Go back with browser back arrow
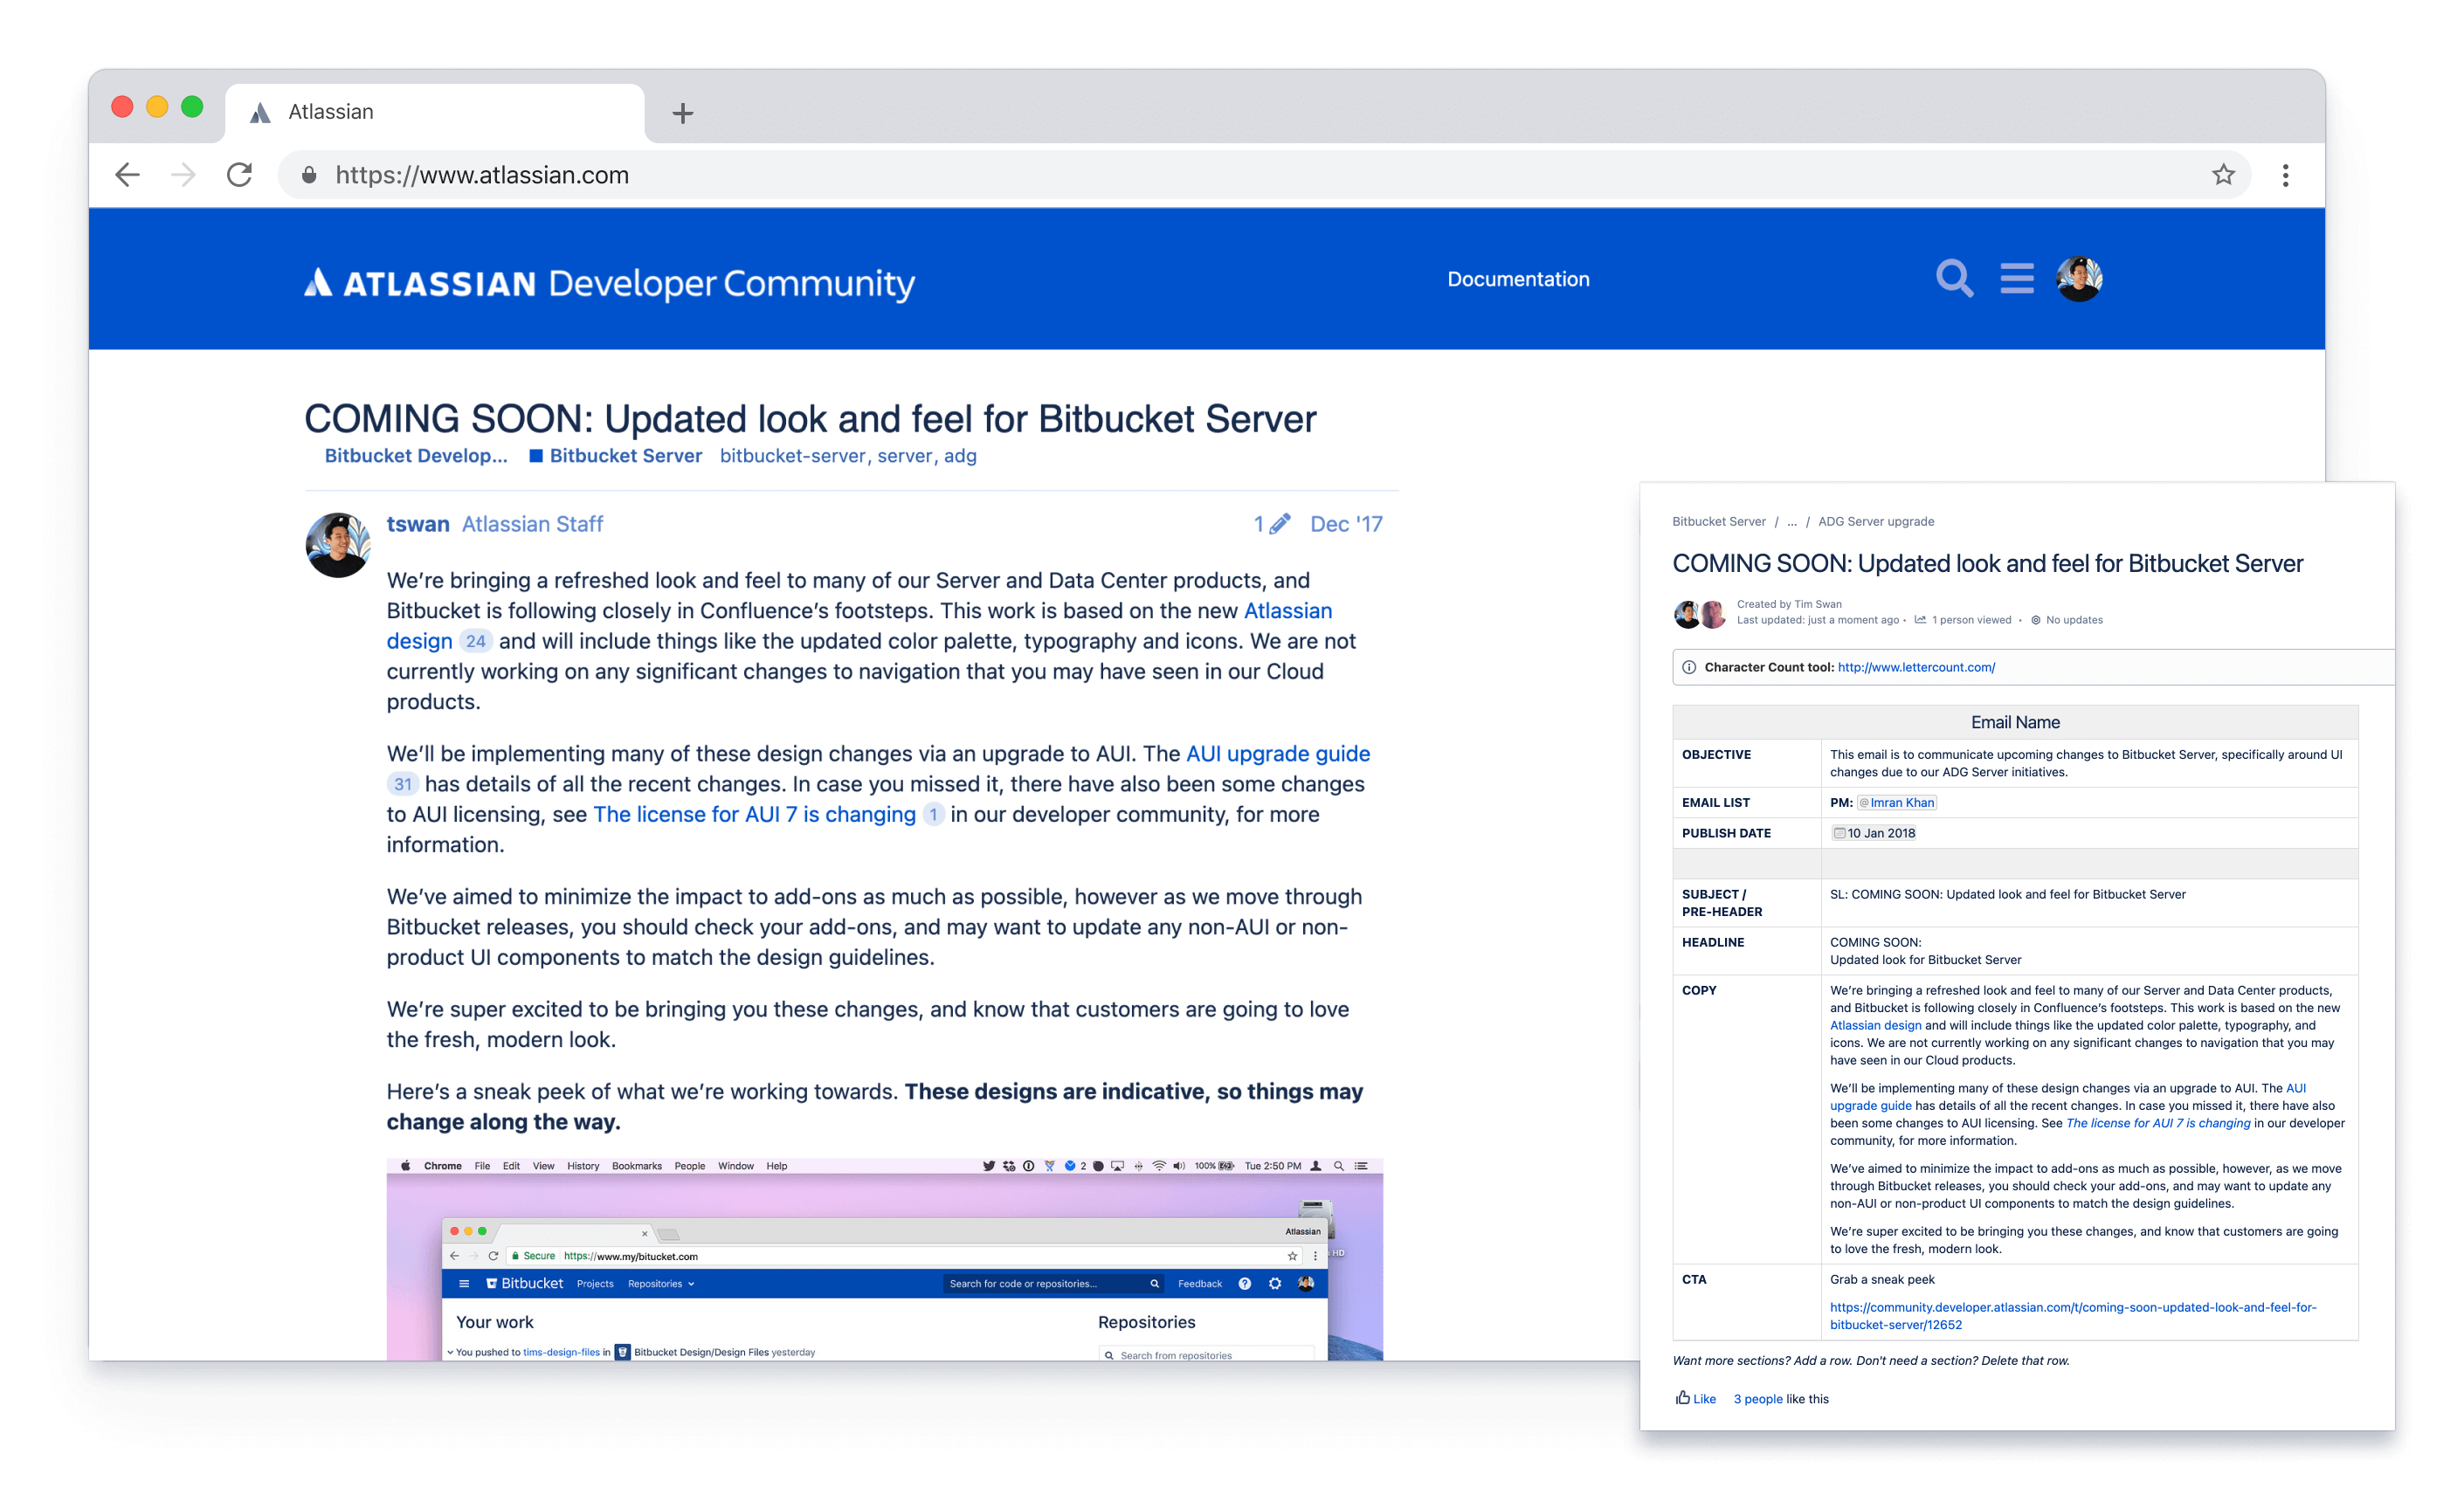 127,175
